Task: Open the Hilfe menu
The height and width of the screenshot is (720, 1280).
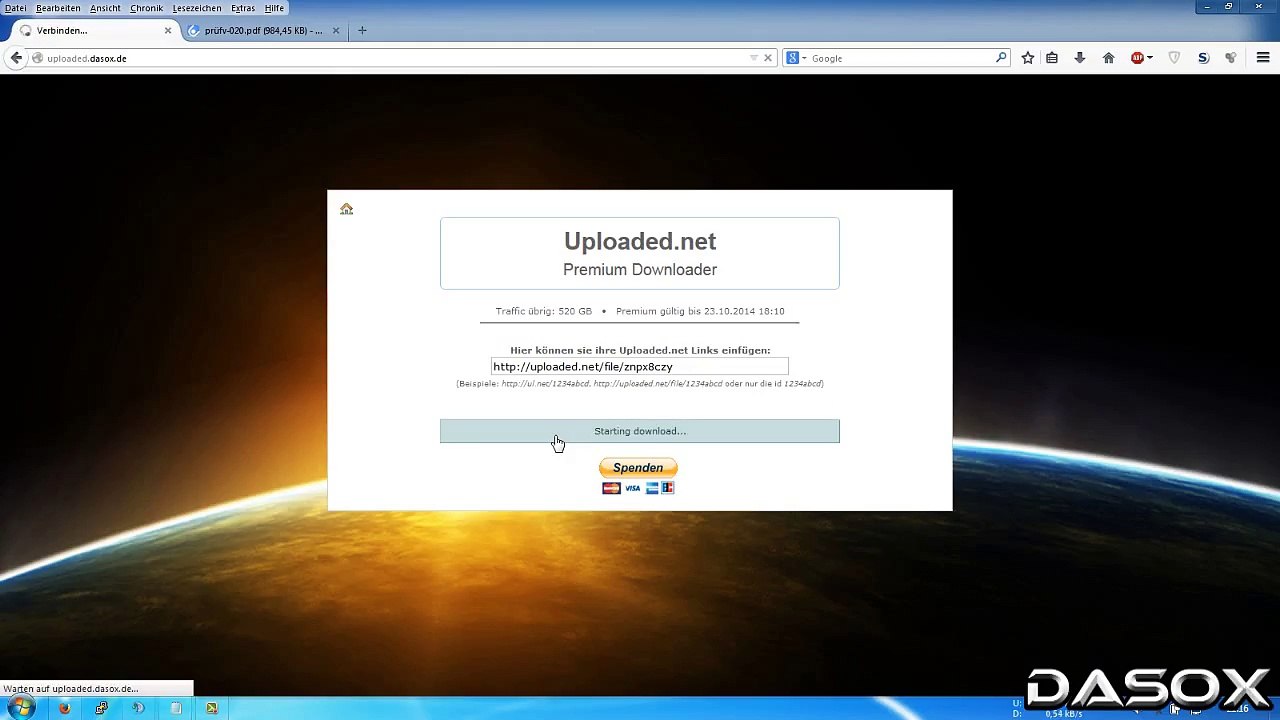Action: pyautogui.click(x=274, y=8)
